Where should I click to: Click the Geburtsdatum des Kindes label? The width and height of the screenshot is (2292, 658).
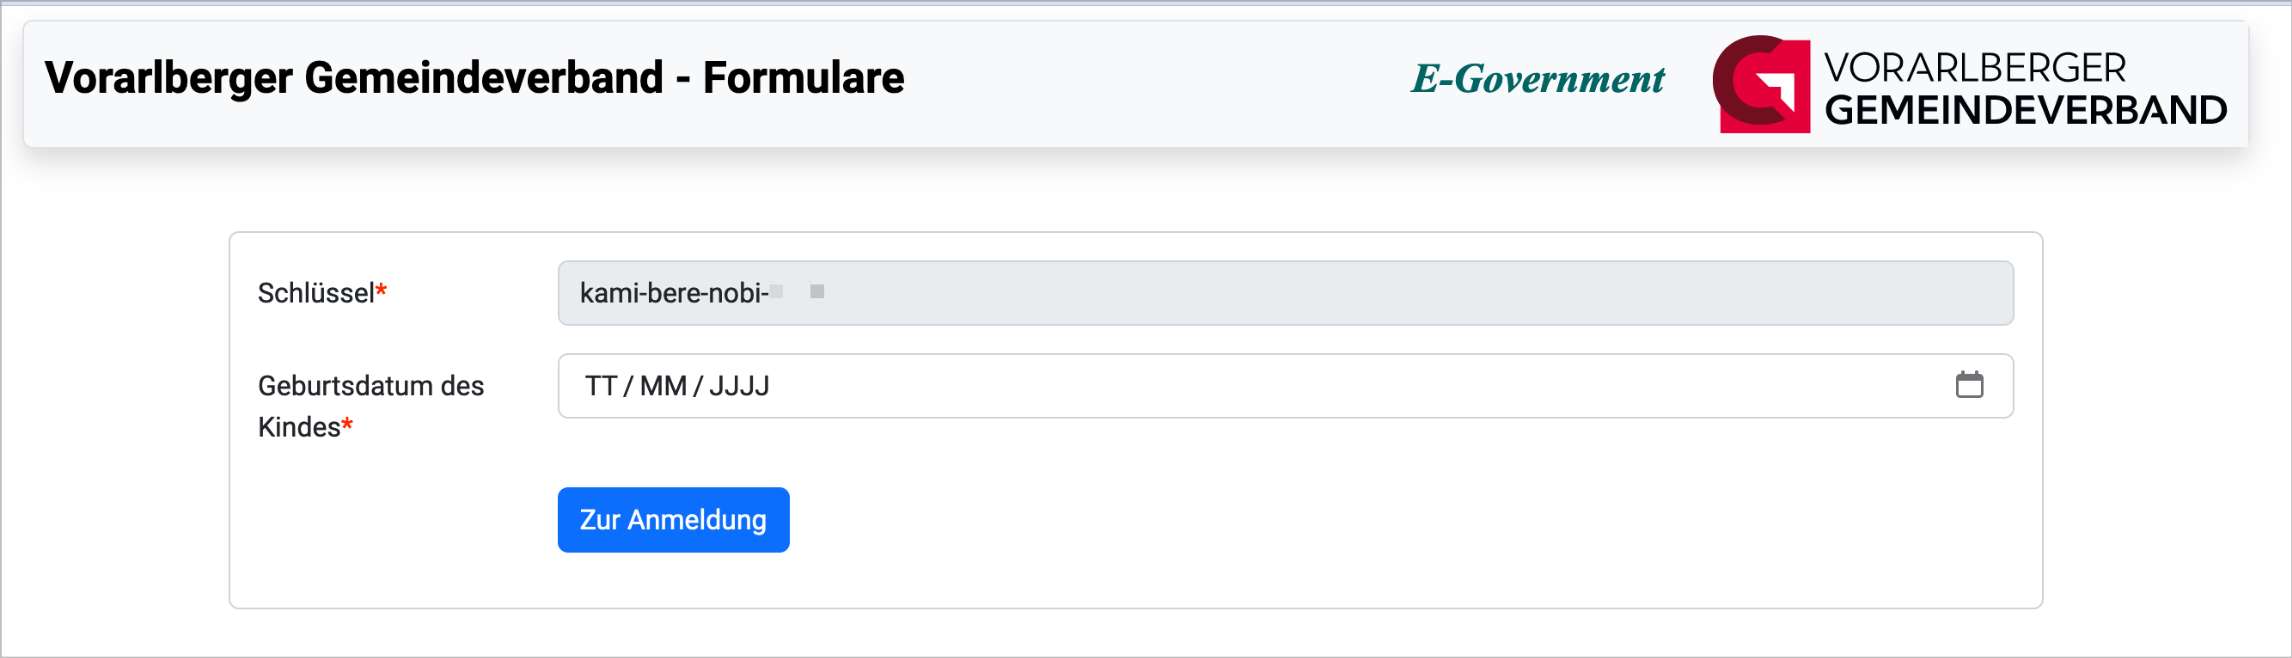371,406
